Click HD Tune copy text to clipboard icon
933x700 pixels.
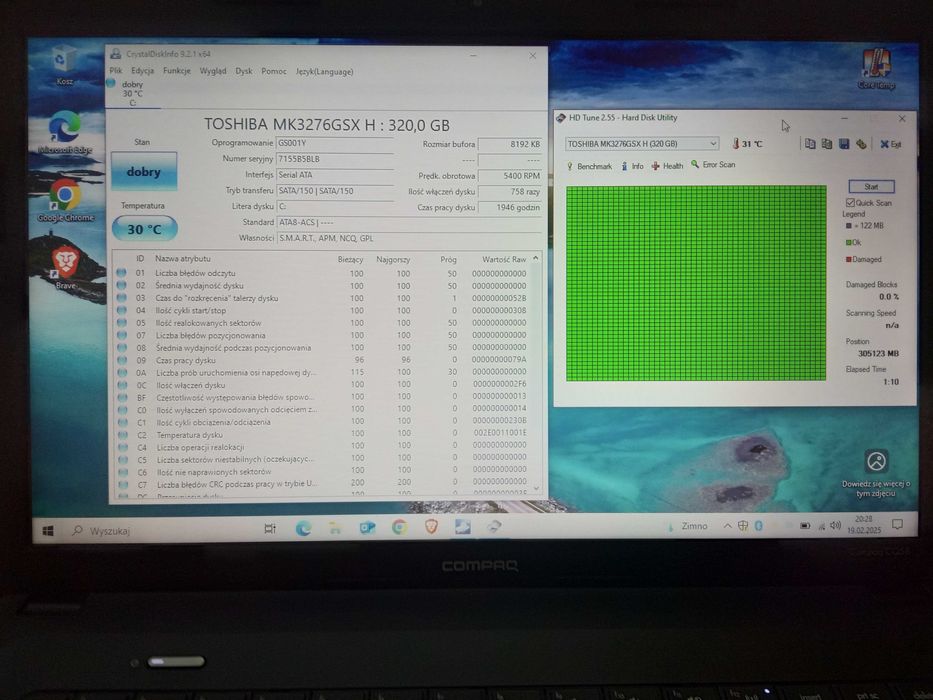click(810, 143)
